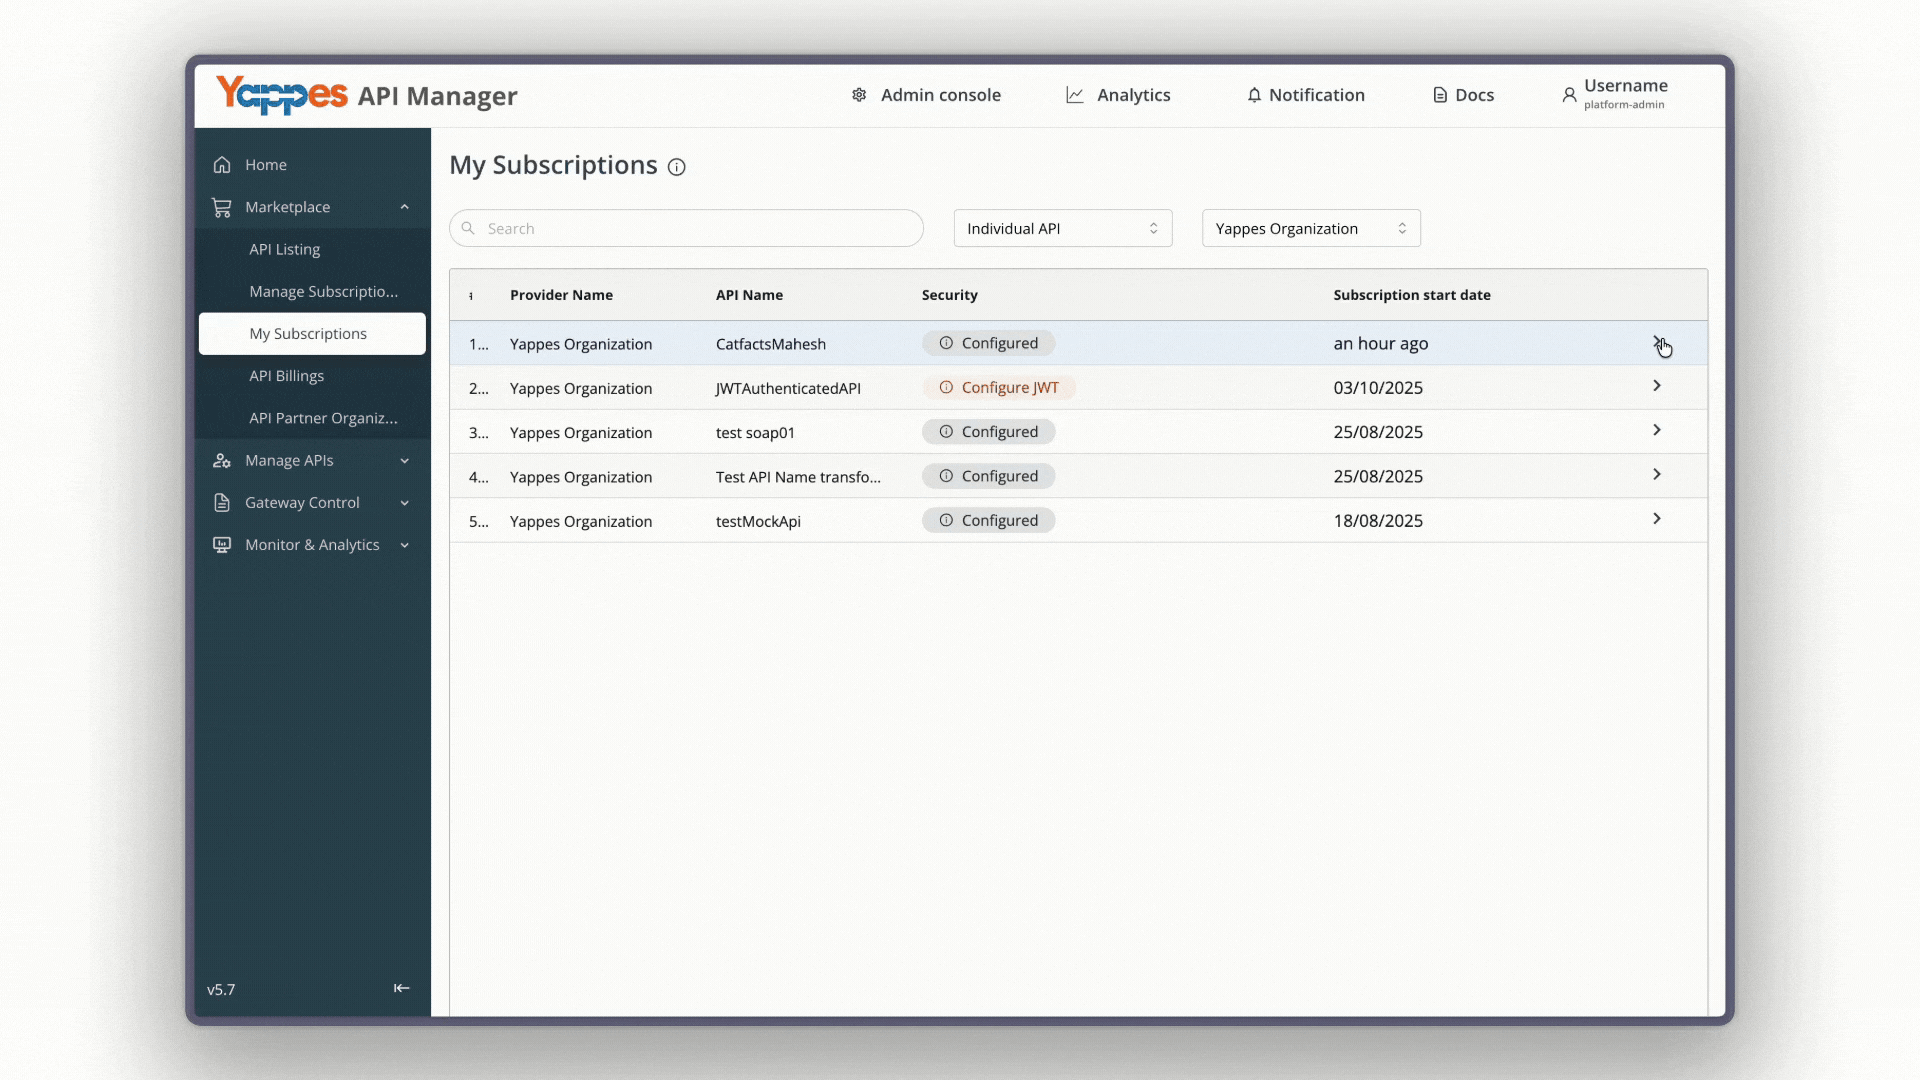Click info icon in test soap01 Configured badge

pyautogui.click(x=946, y=432)
